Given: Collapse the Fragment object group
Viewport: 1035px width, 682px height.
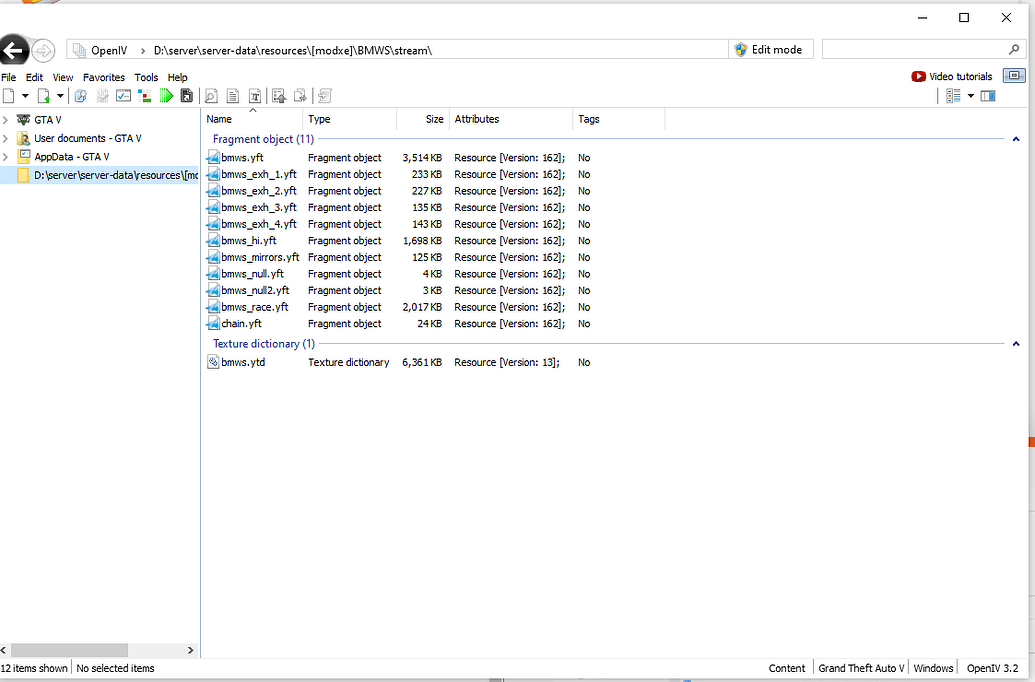Looking at the screenshot, I should coord(1016,140).
